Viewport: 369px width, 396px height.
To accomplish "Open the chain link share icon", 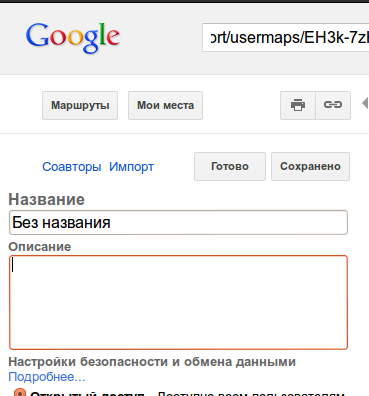I will point(333,105).
